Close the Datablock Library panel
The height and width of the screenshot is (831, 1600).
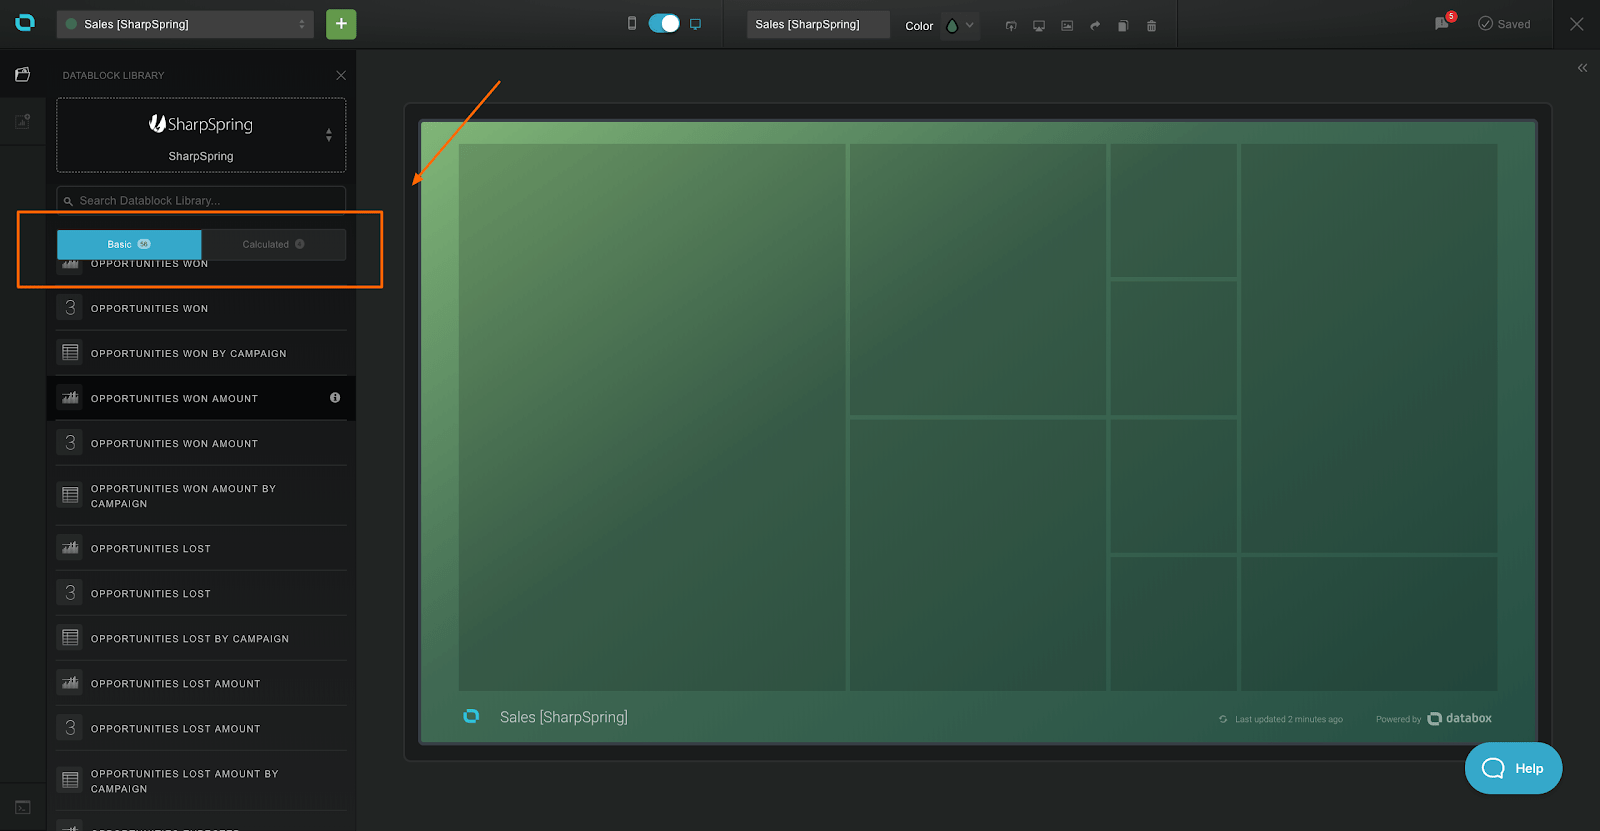[341, 75]
